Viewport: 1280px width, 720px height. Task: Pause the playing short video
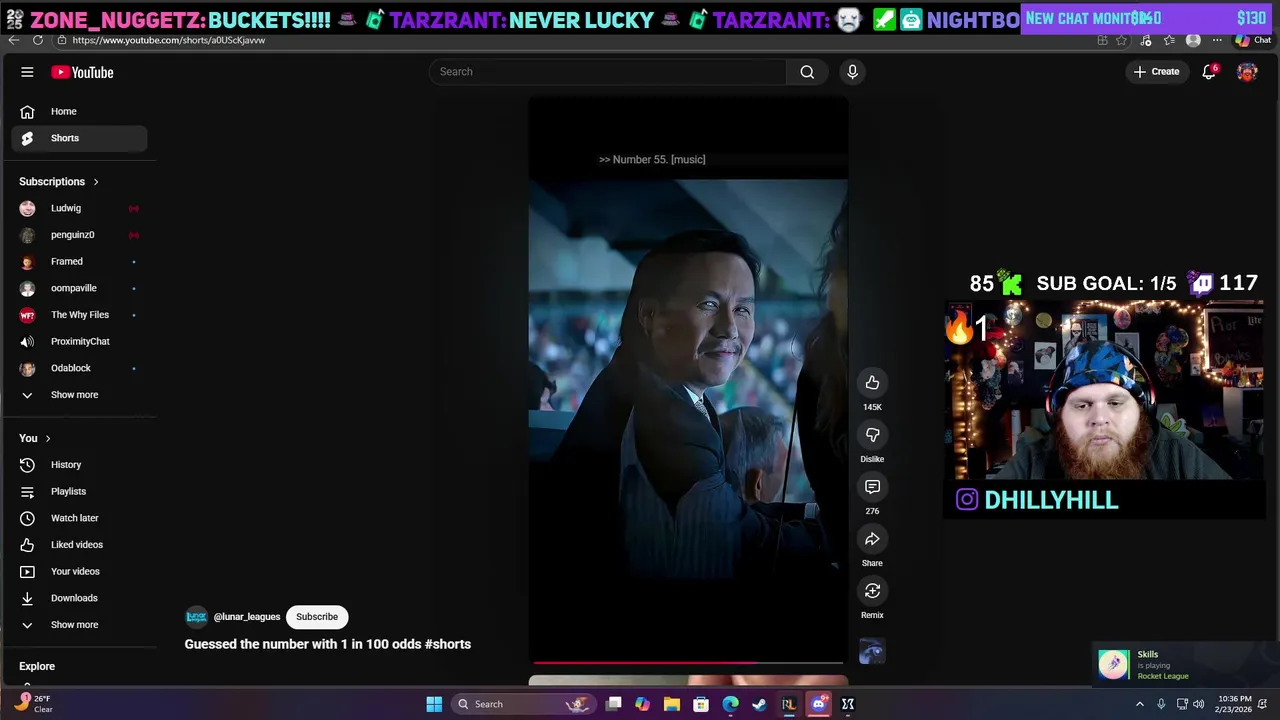(688, 380)
